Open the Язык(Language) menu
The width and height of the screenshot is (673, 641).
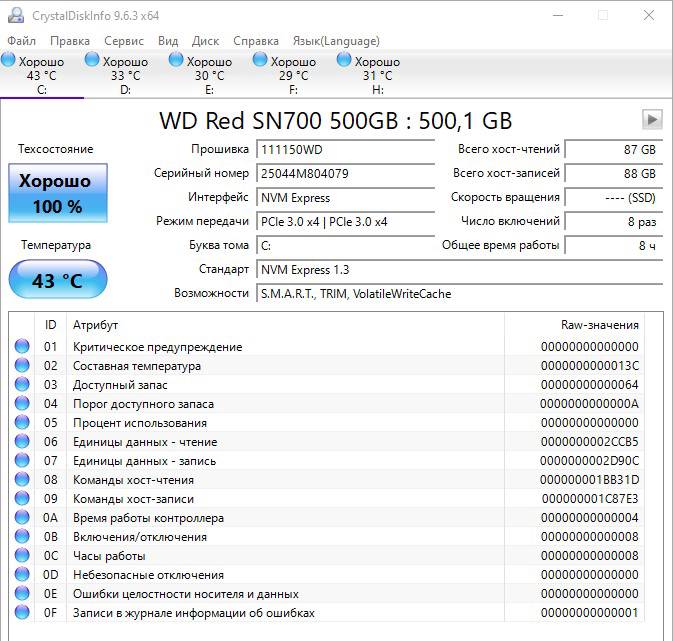pos(336,41)
